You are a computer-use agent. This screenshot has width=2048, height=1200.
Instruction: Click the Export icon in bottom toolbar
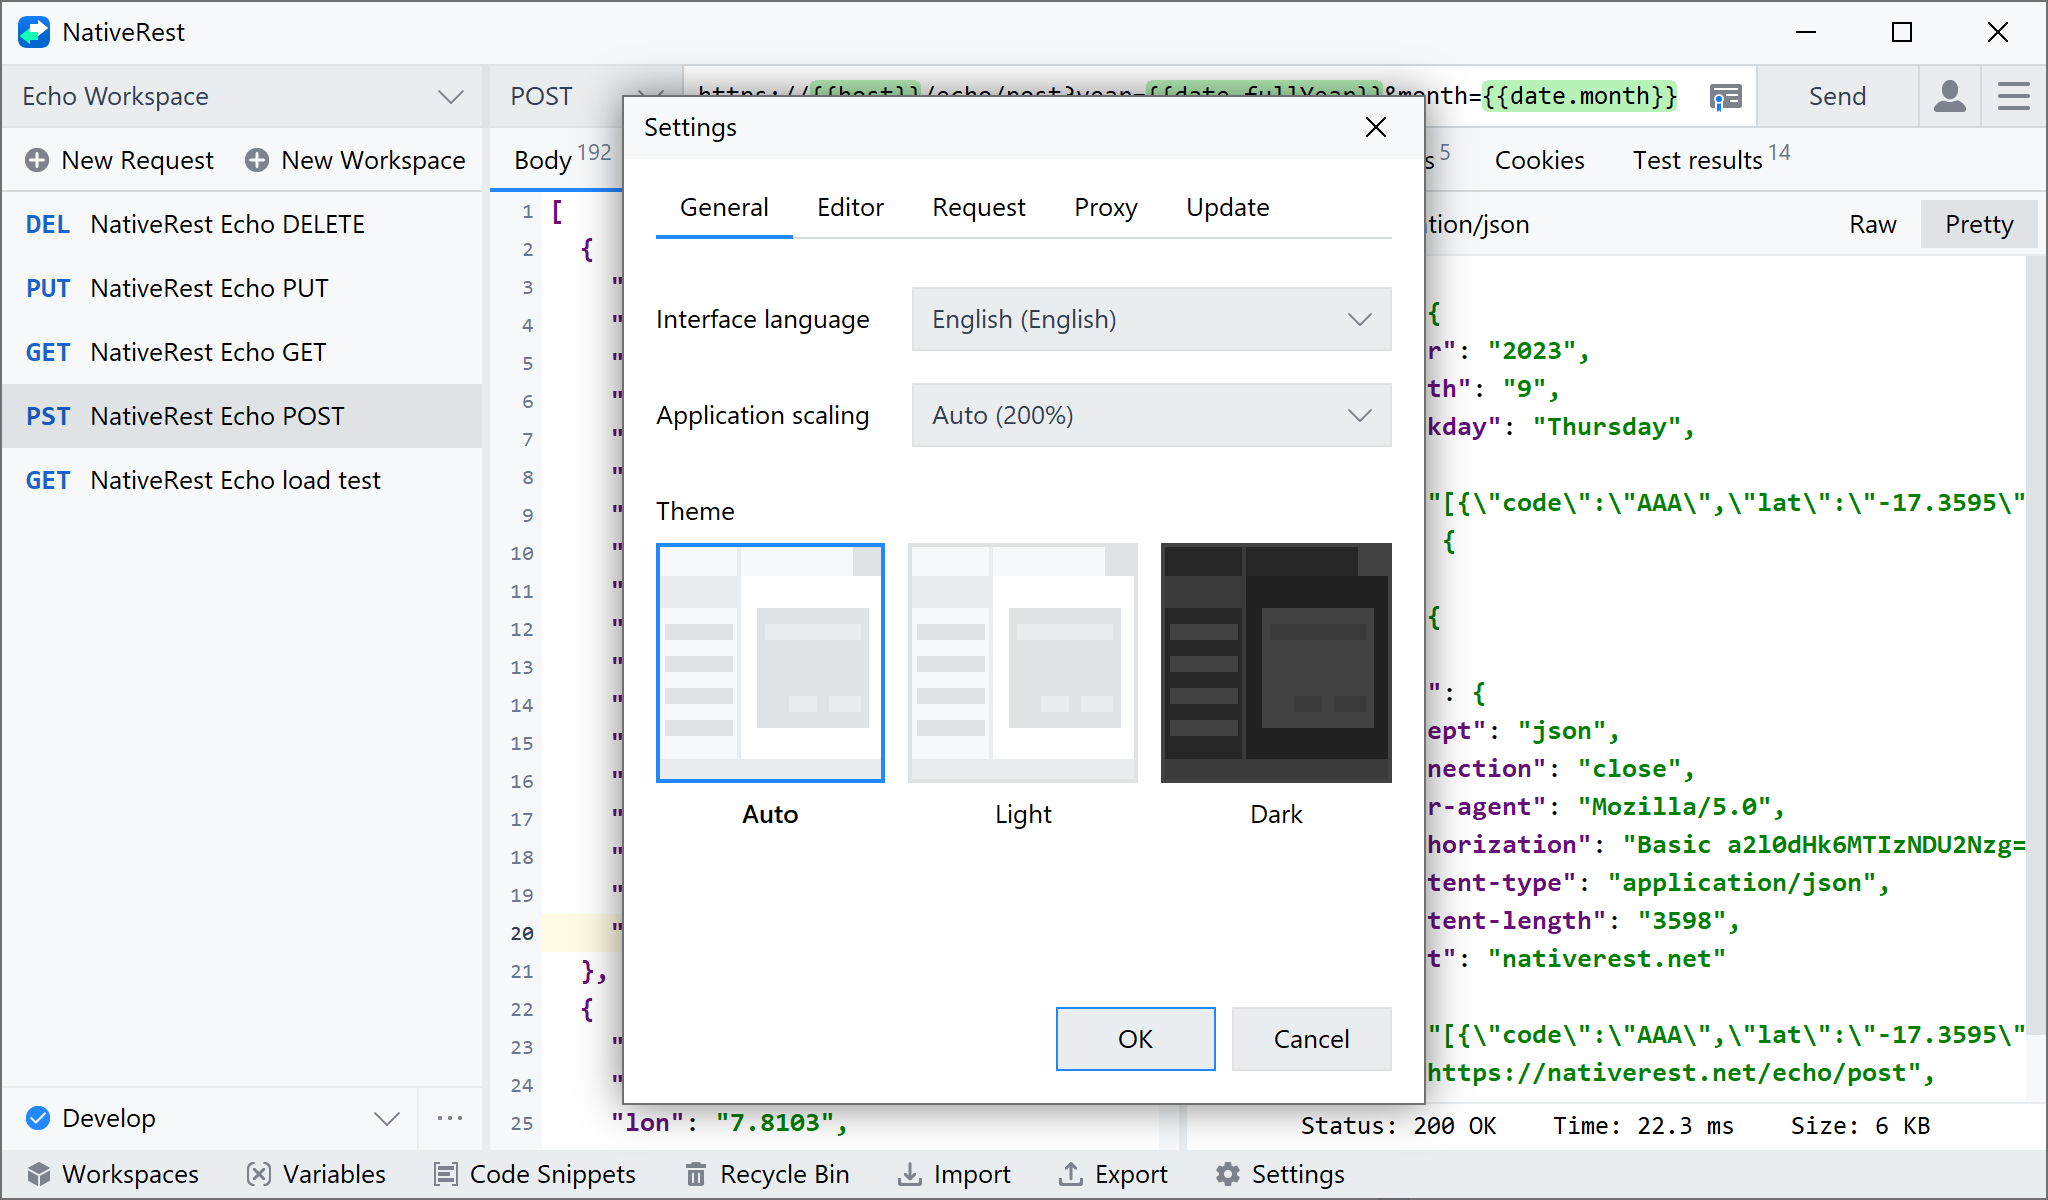click(x=1073, y=1174)
